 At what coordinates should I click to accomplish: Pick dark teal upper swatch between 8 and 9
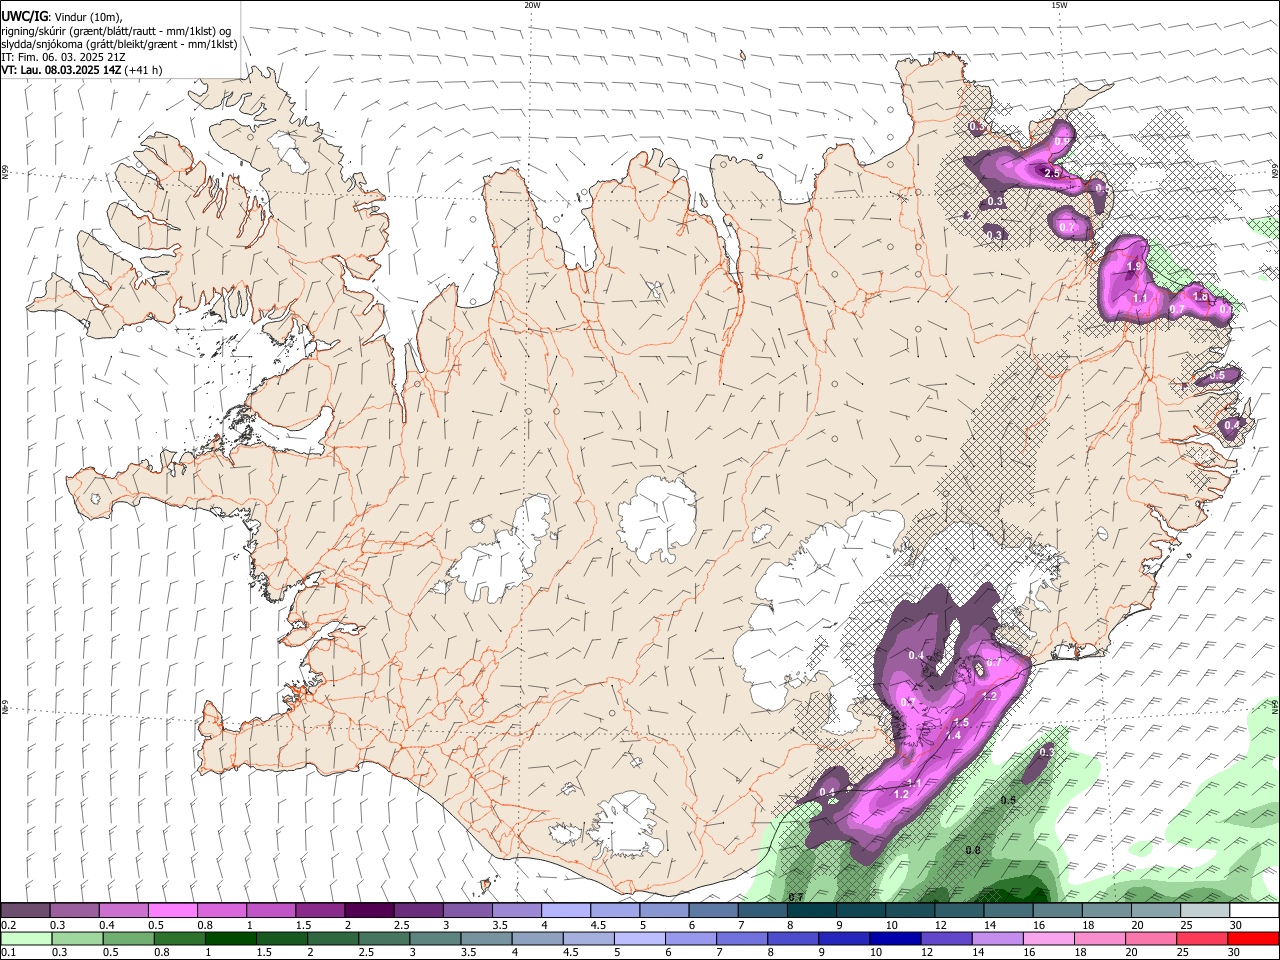pyautogui.click(x=811, y=911)
